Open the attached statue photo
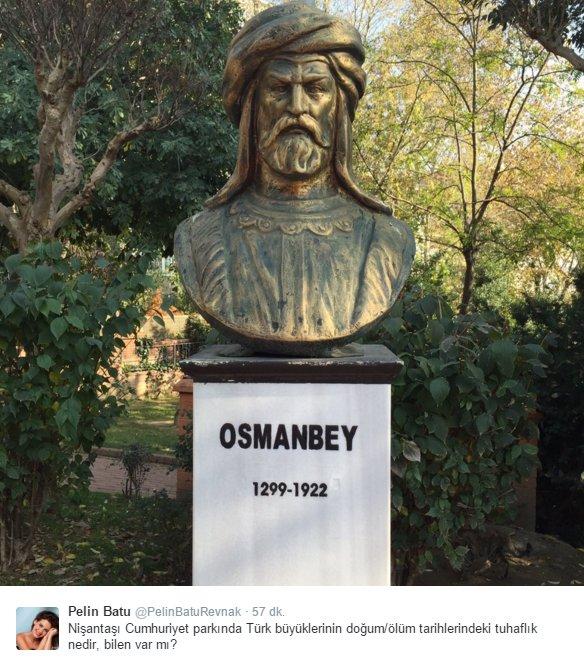The width and height of the screenshot is (584, 658). pos(292,292)
